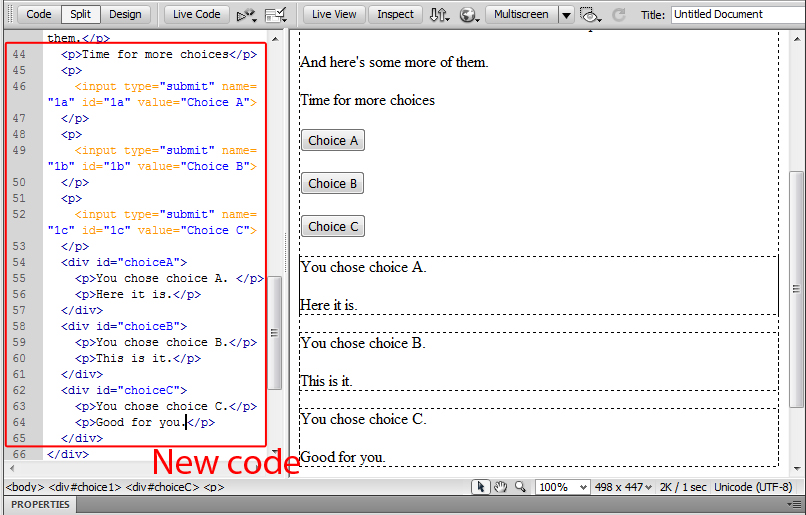Click the Choice B button in Design view
This screenshot has height=515, width=806.
[x=332, y=183]
